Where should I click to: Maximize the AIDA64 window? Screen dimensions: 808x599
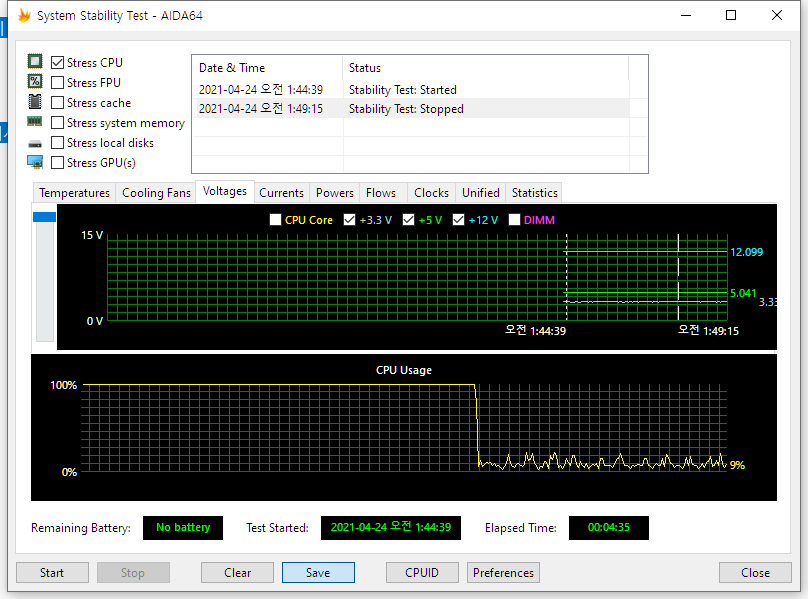731,15
